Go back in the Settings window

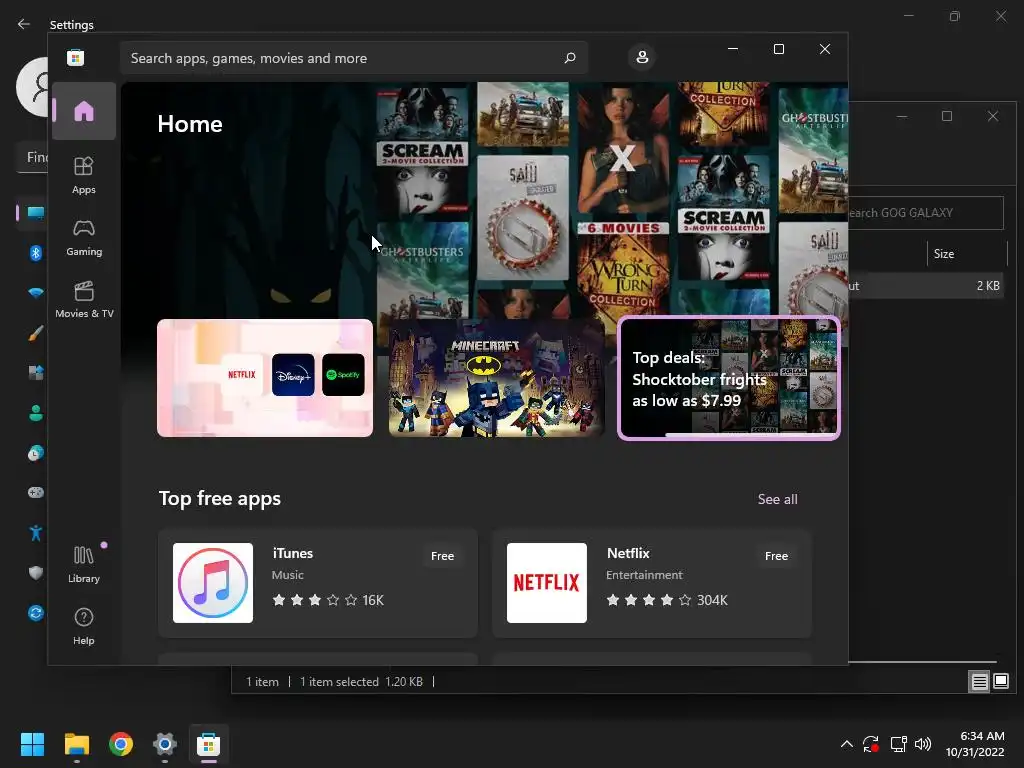(24, 24)
